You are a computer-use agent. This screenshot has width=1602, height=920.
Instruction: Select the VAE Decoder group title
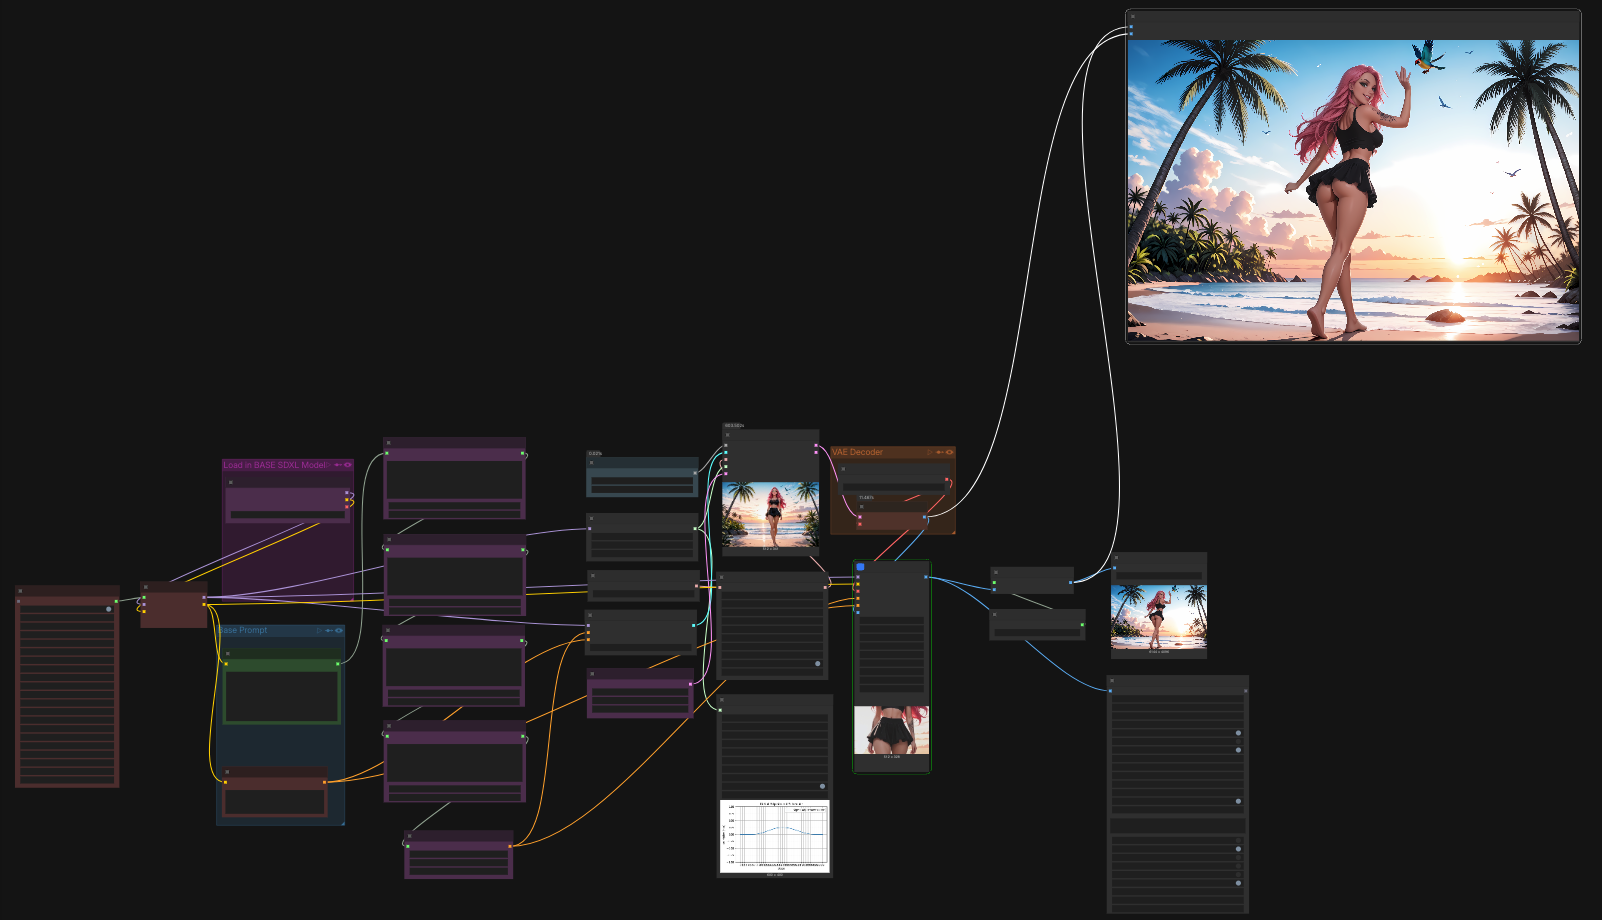(x=858, y=452)
